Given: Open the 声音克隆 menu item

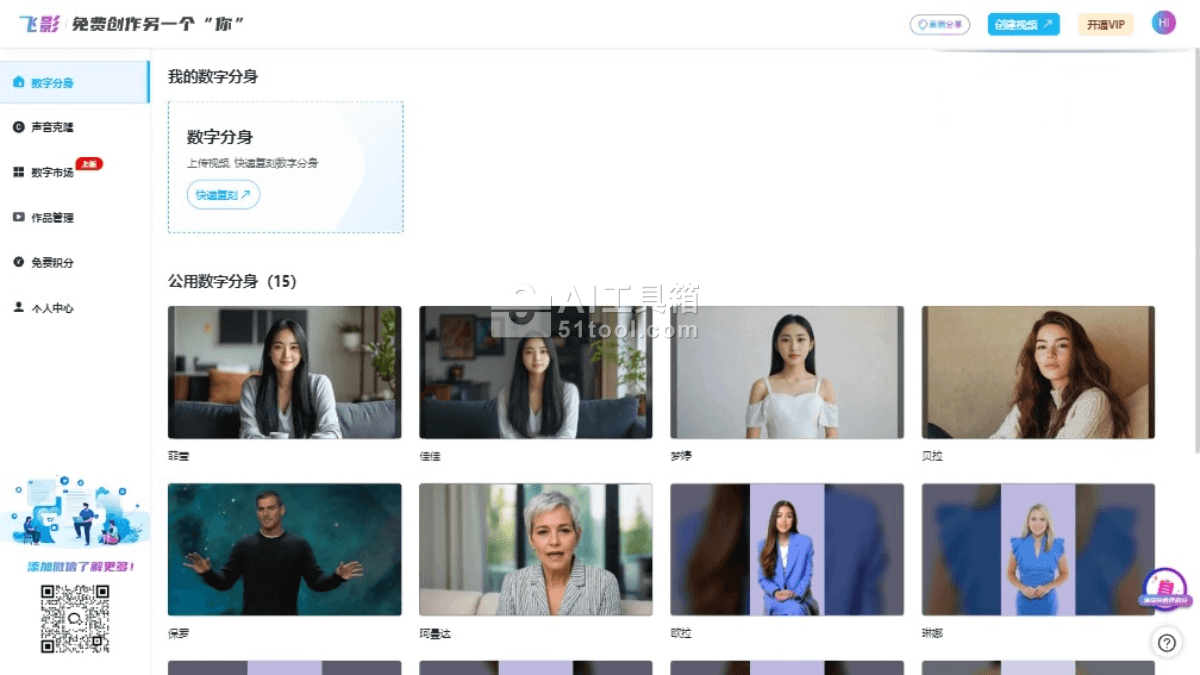Looking at the screenshot, I should pos(52,127).
